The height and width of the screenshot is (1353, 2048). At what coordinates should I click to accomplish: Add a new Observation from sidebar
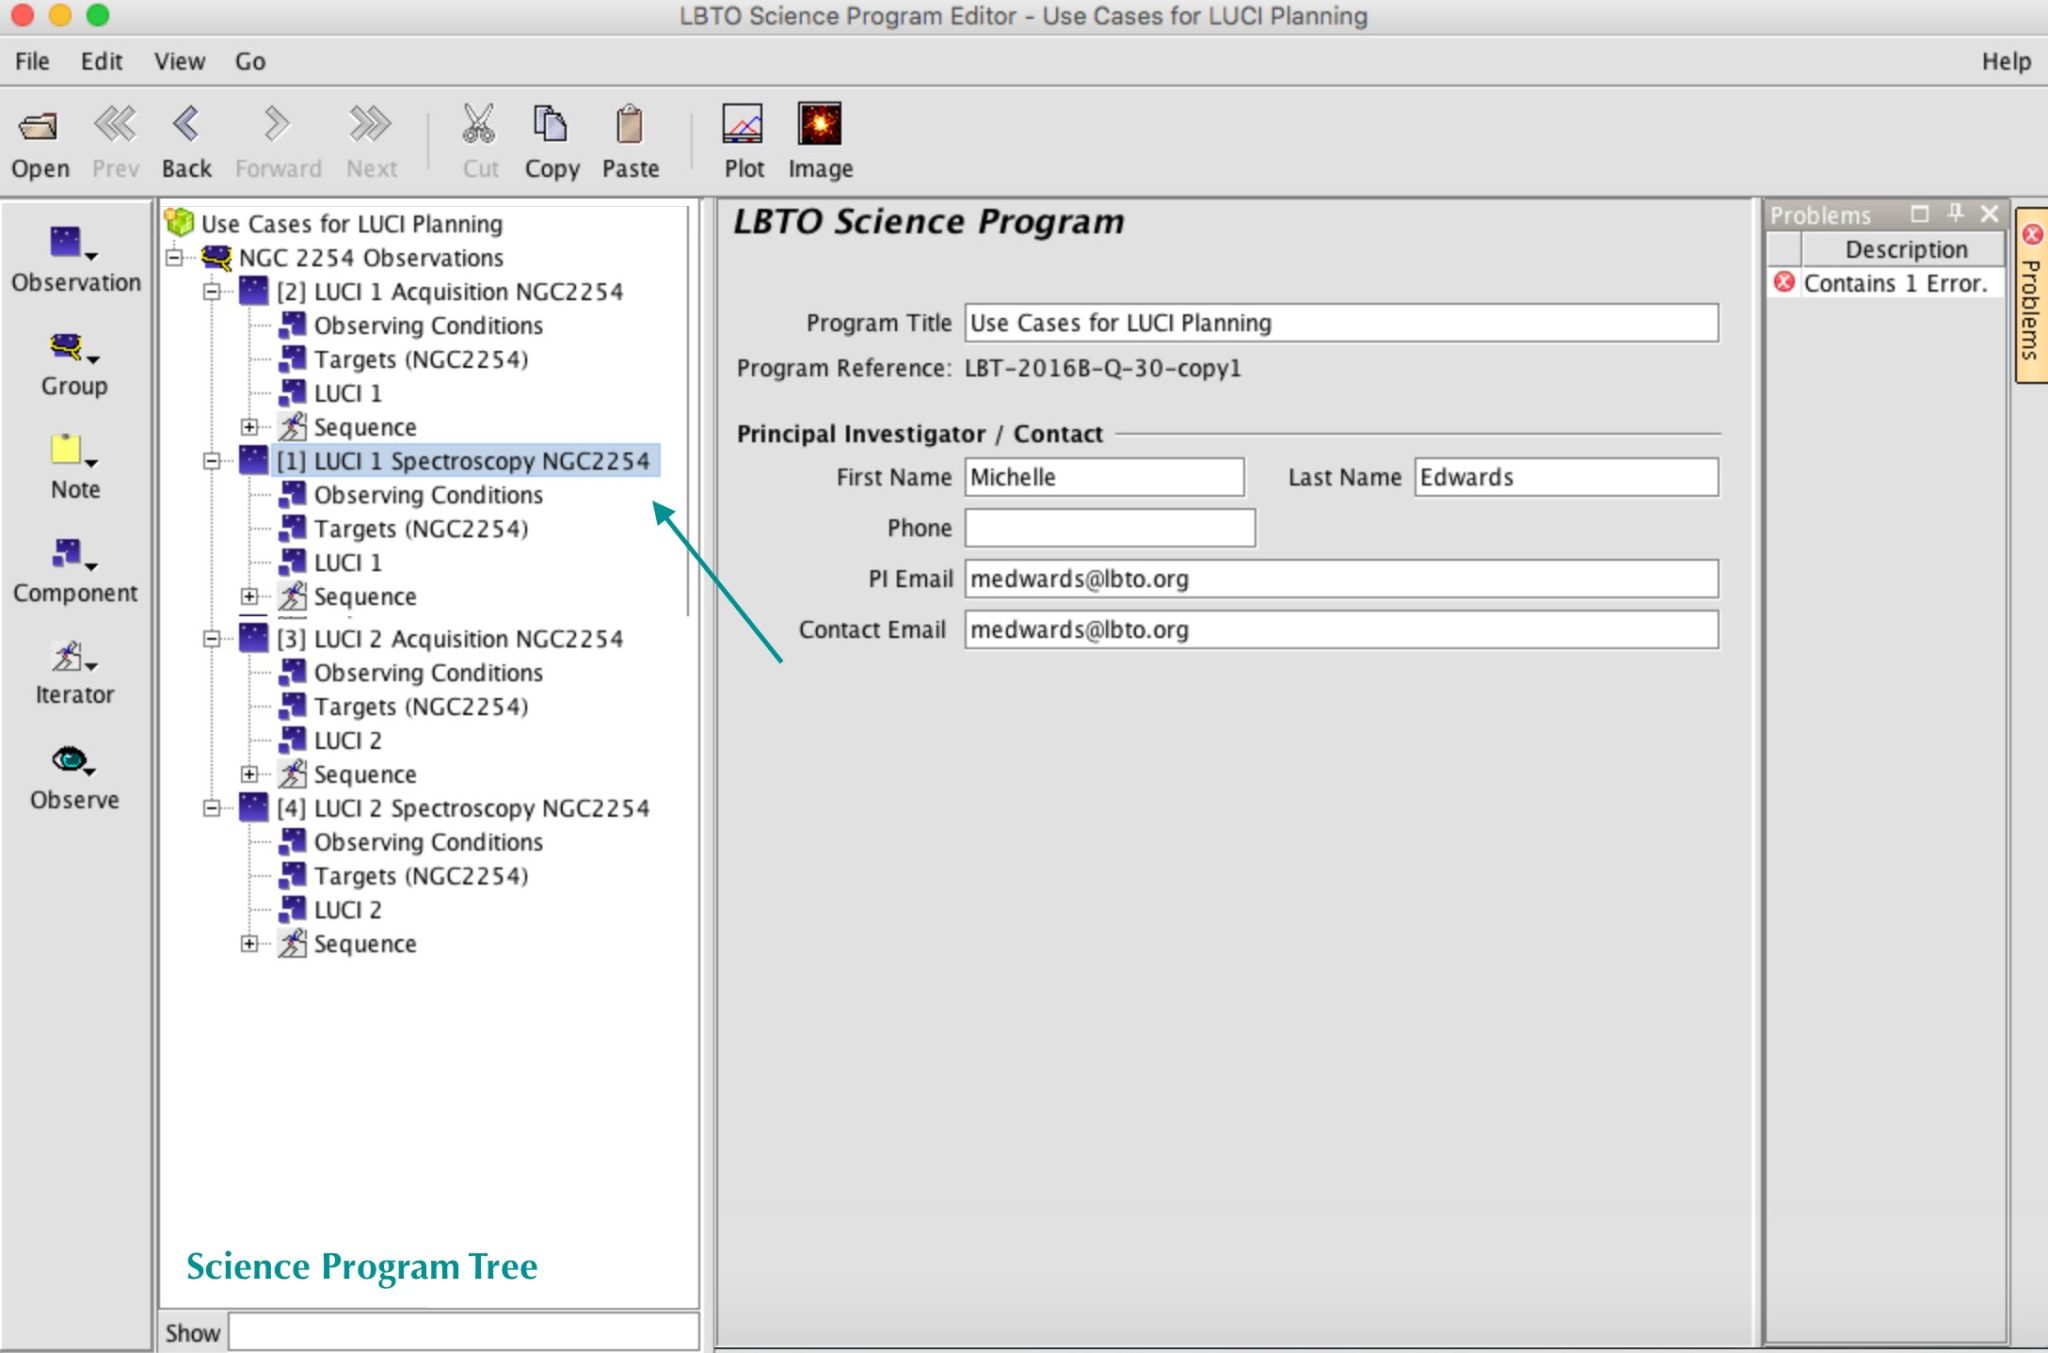point(75,259)
